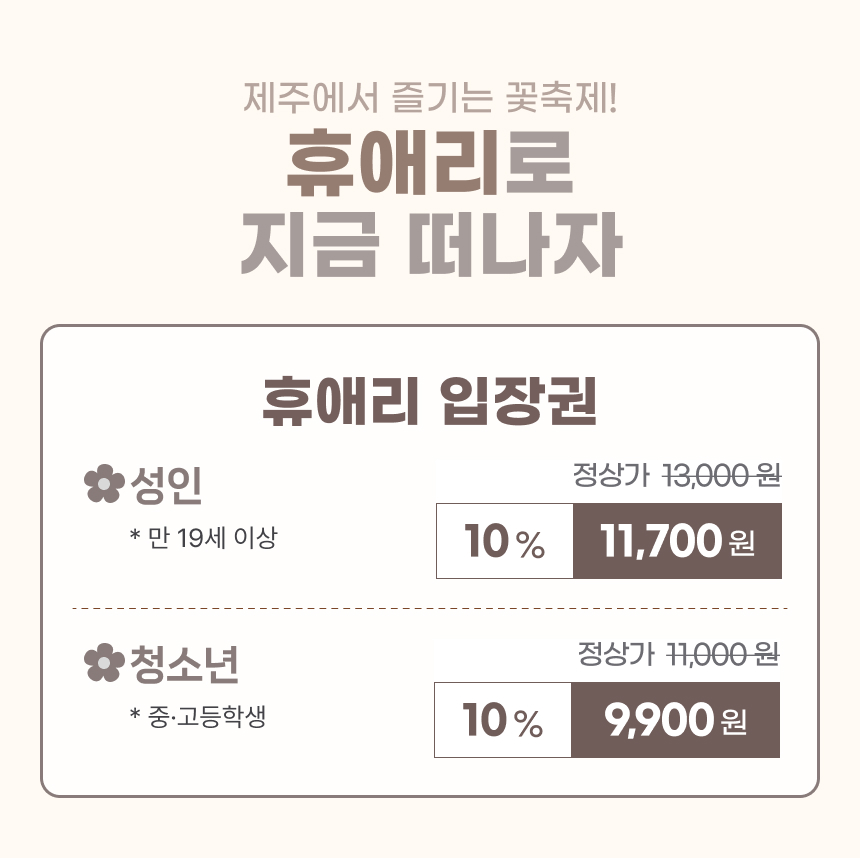Click the 휴애리로 headline text

pyautogui.click(x=430, y=163)
